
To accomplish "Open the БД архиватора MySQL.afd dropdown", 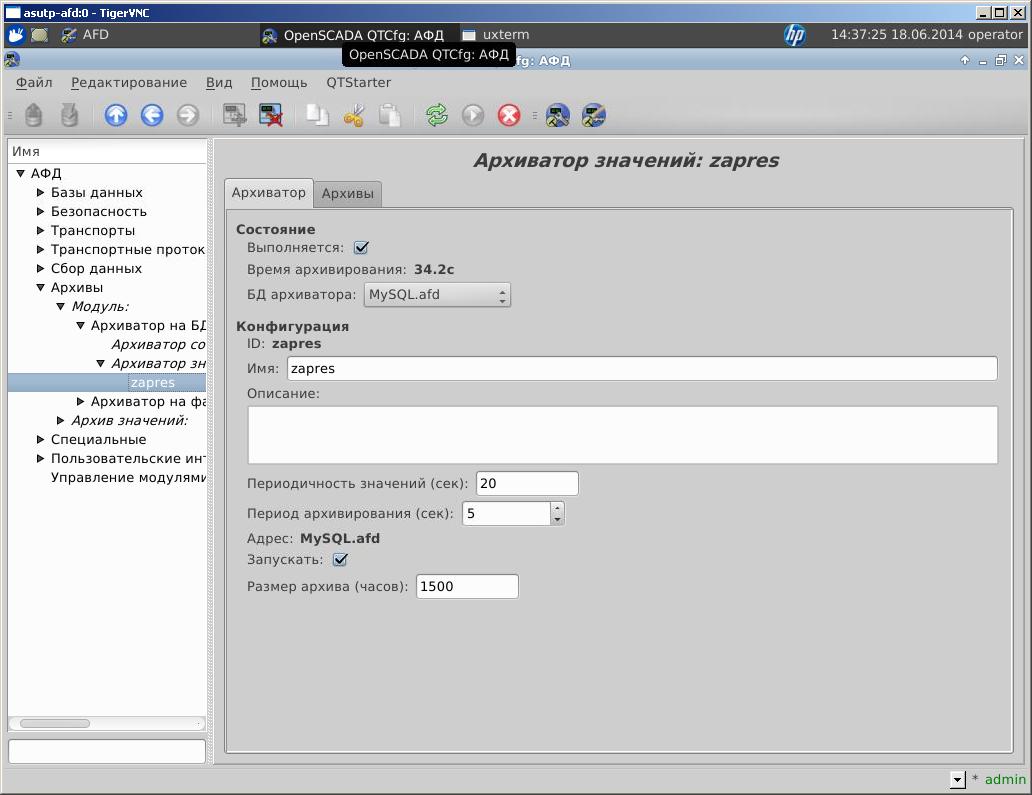I will pos(437,295).
